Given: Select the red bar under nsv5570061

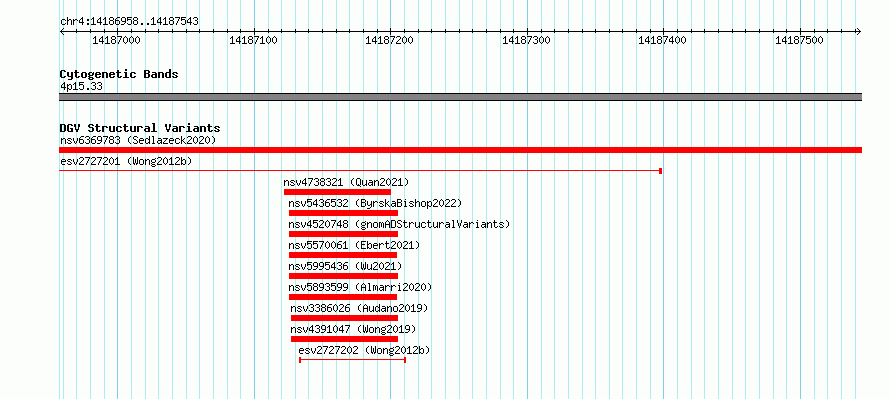Looking at the screenshot, I should pos(343,255).
